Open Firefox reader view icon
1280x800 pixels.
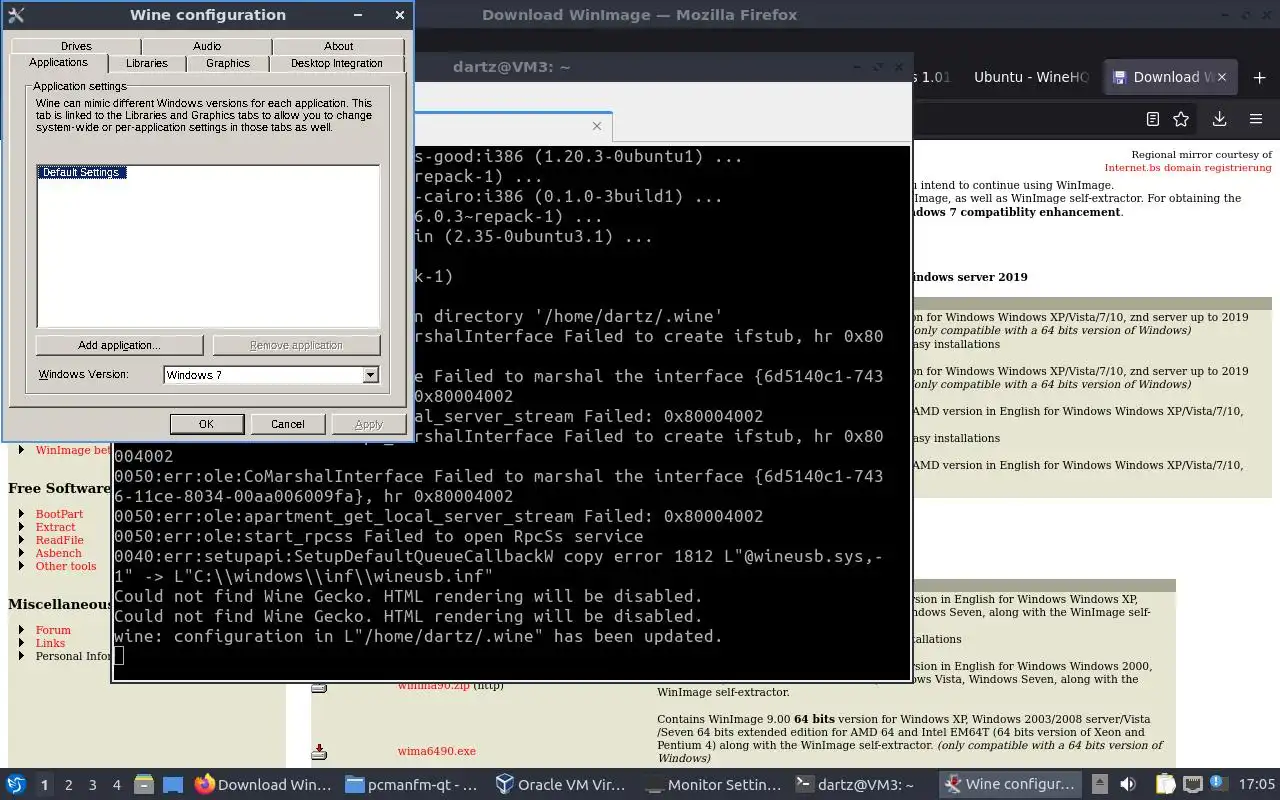point(1152,119)
